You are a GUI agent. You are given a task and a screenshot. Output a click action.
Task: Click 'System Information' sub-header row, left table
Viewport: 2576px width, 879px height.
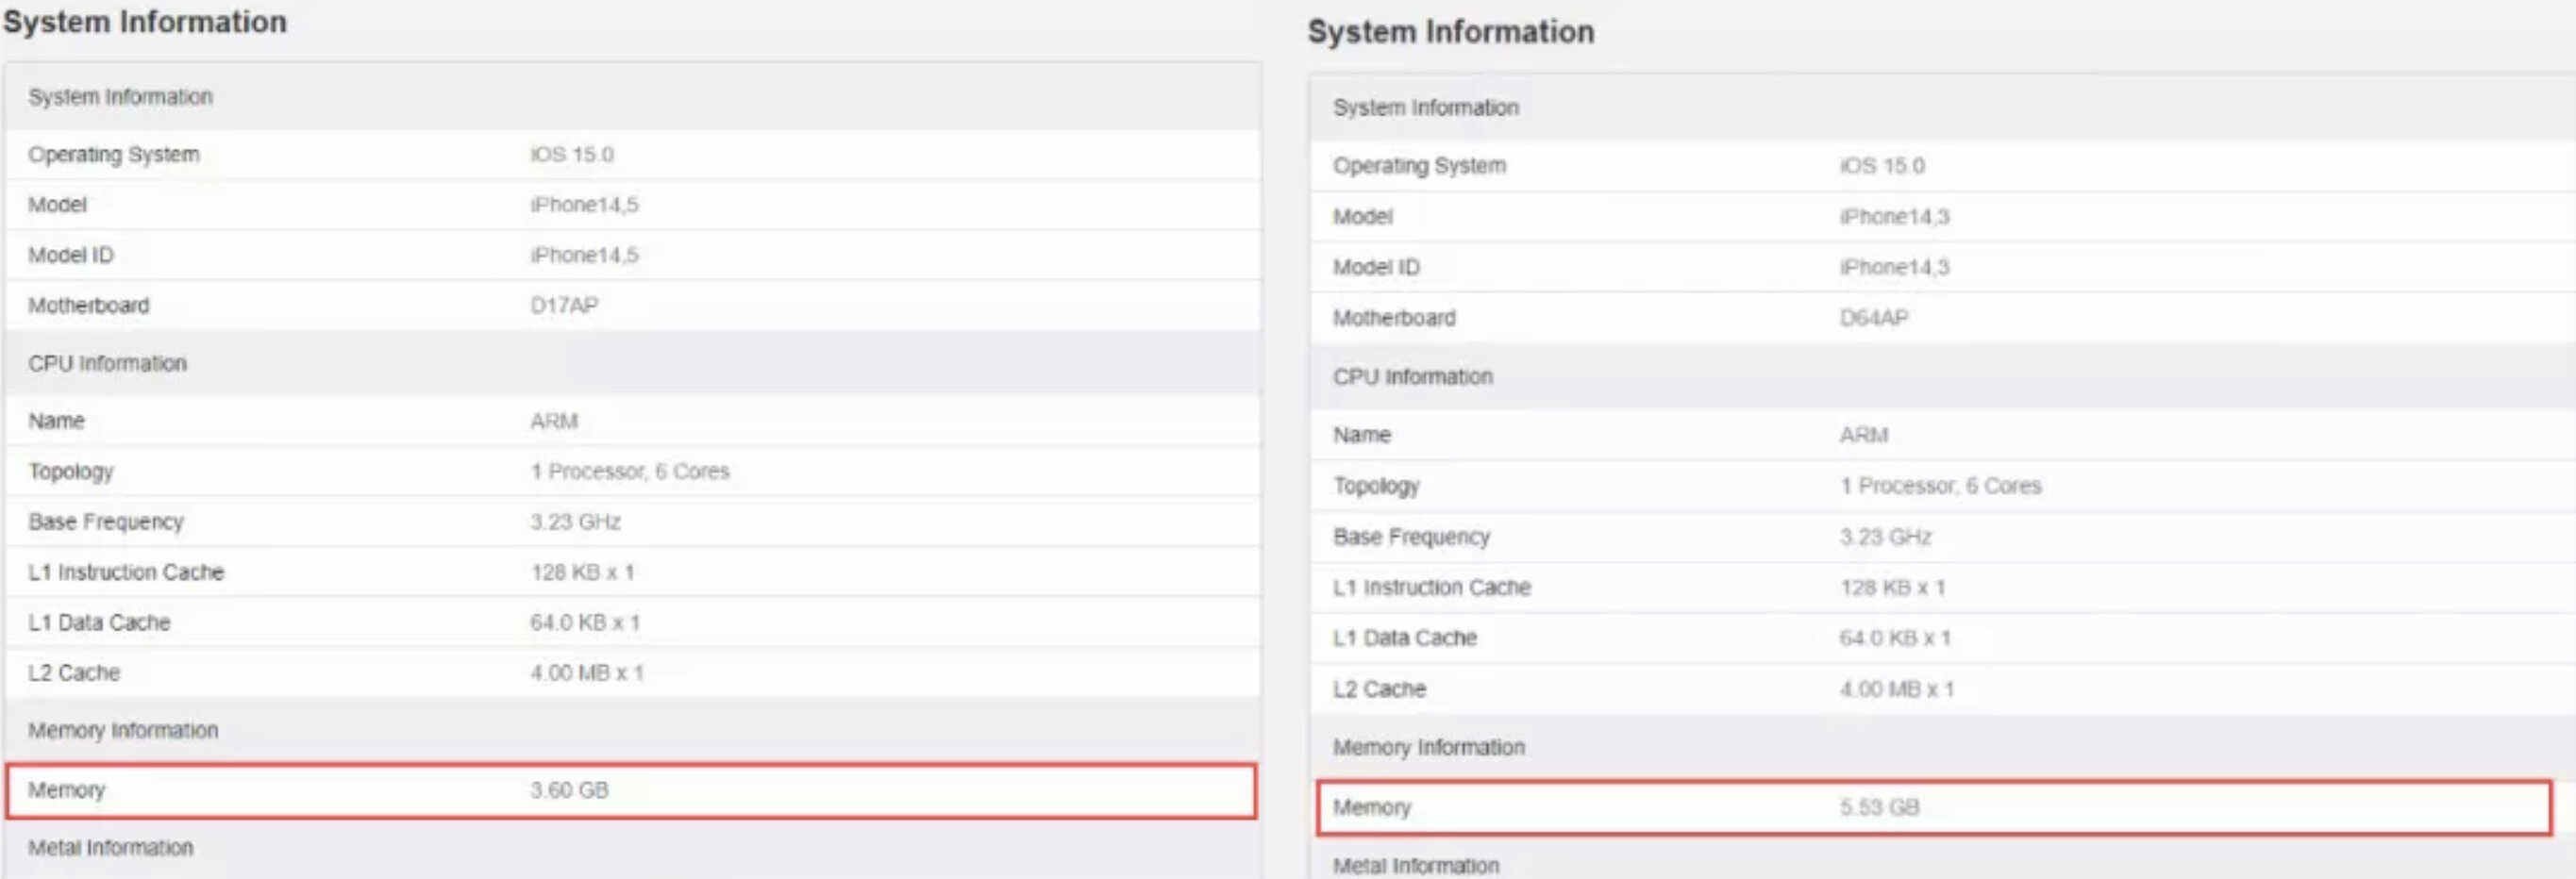point(633,97)
